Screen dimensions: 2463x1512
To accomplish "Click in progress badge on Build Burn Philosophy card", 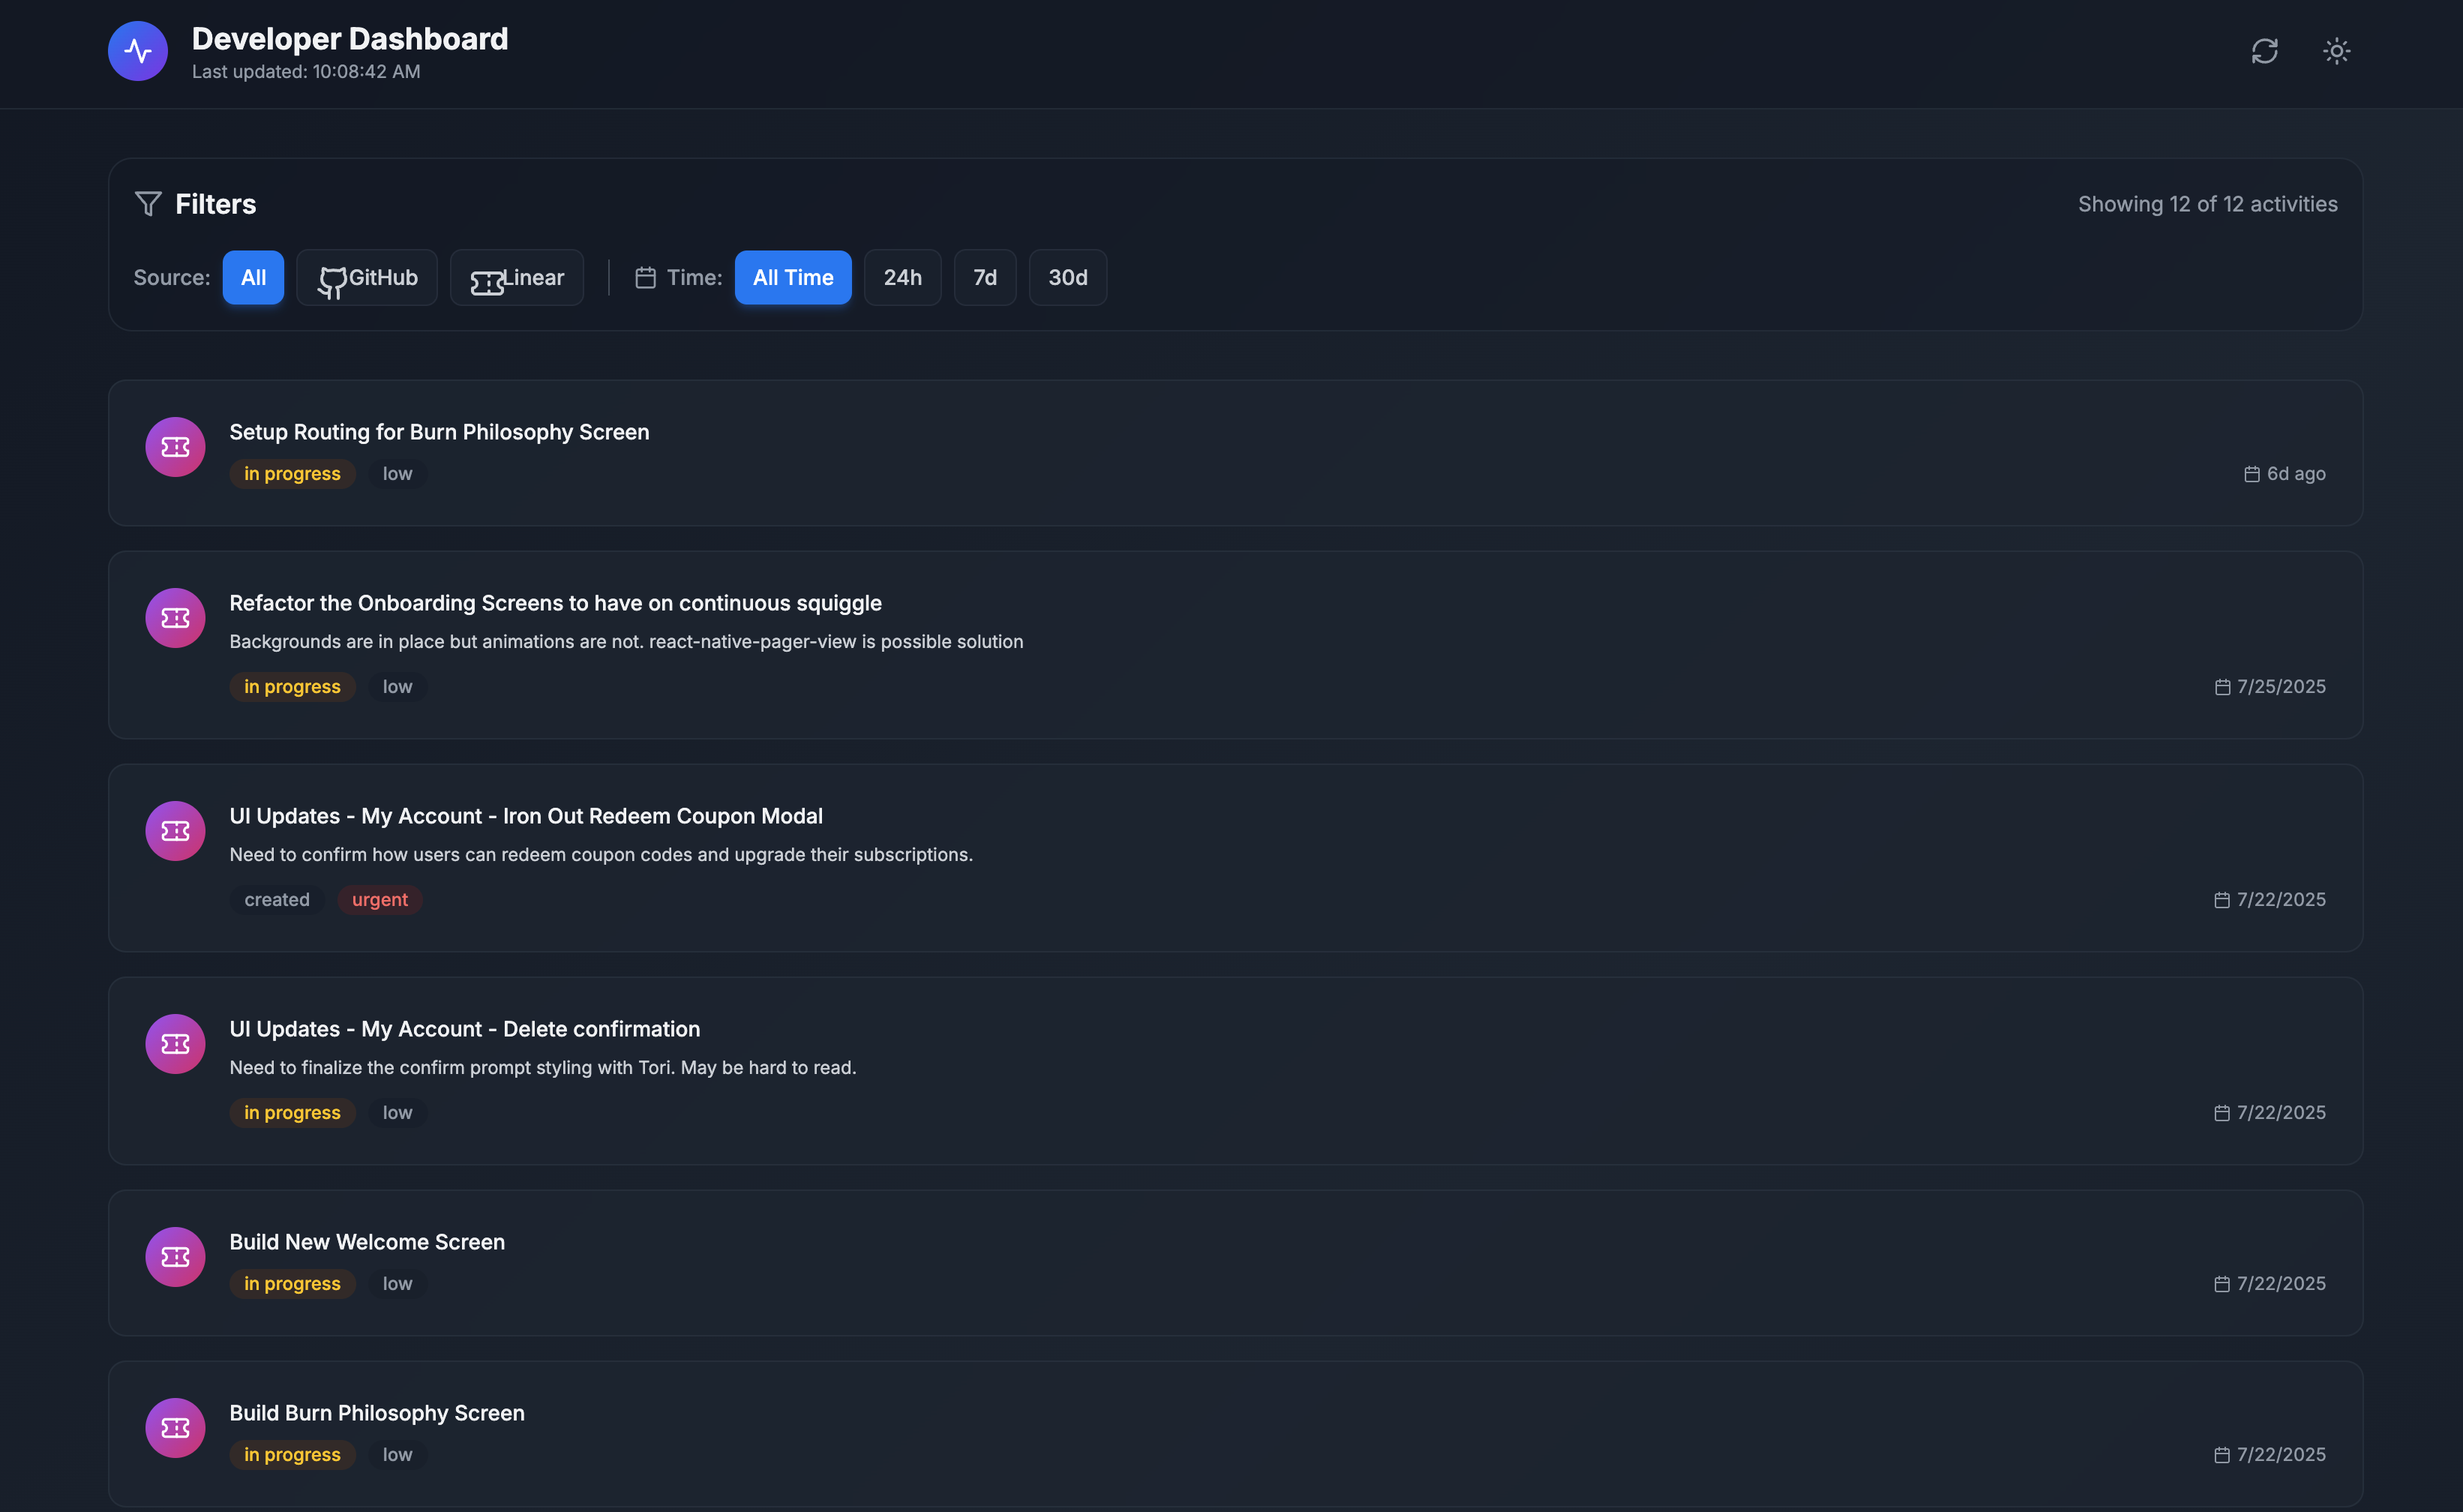I will [x=292, y=1455].
